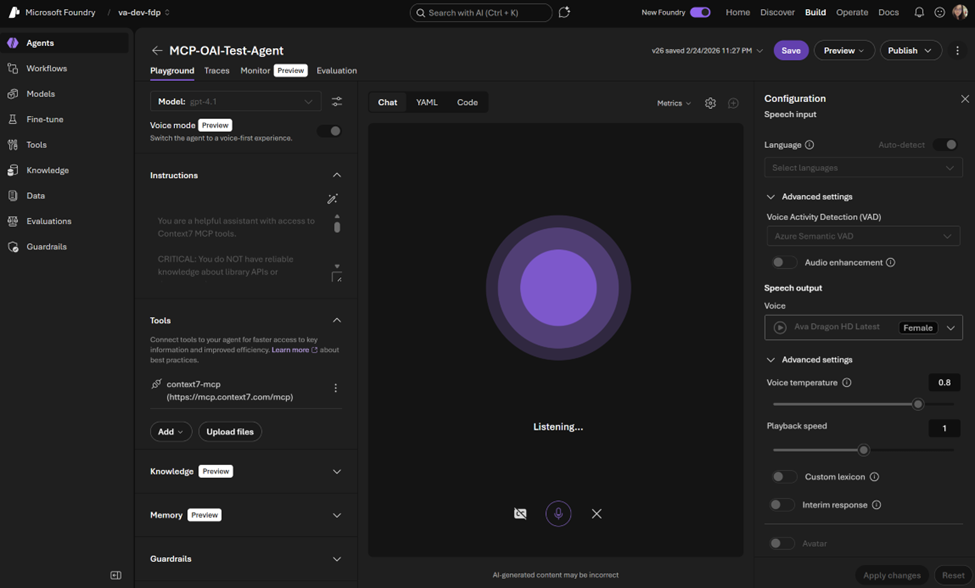Turn on the camera icon
The image size is (975, 588).
pos(520,513)
